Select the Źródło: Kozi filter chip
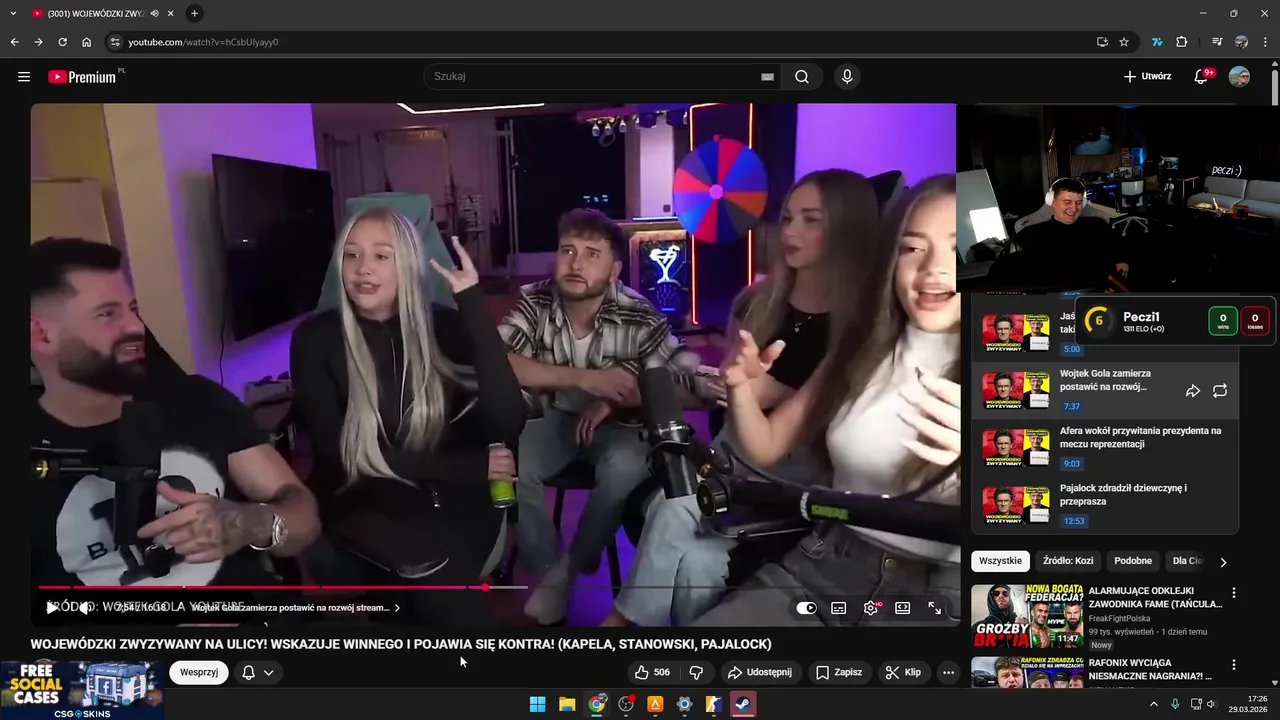This screenshot has height=720, width=1280. 1068,561
